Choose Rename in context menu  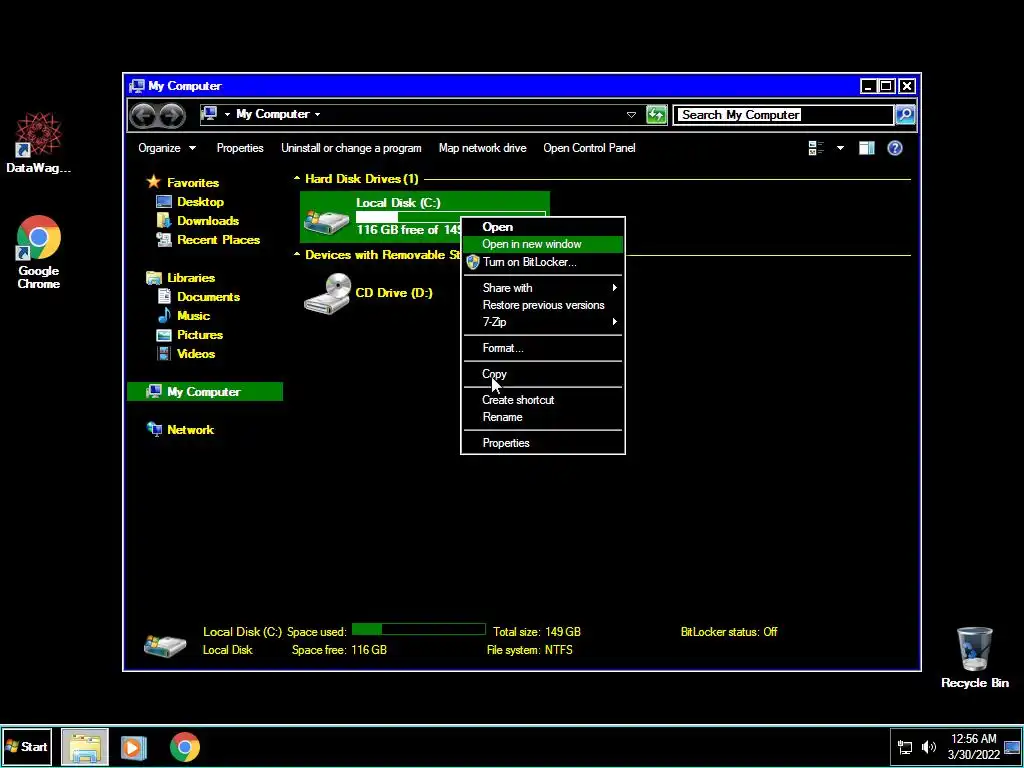coord(543,417)
